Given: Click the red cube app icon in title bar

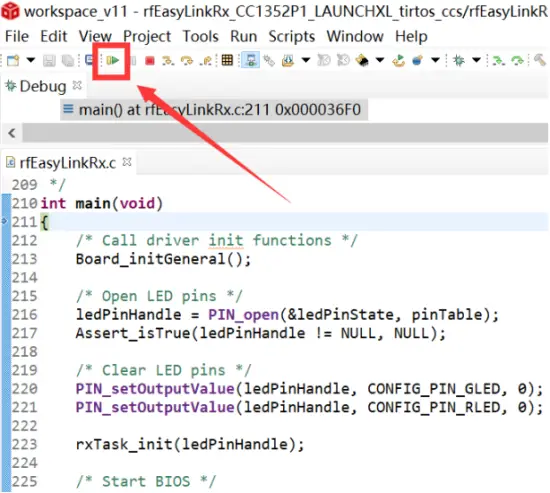Looking at the screenshot, I should [x=10, y=11].
